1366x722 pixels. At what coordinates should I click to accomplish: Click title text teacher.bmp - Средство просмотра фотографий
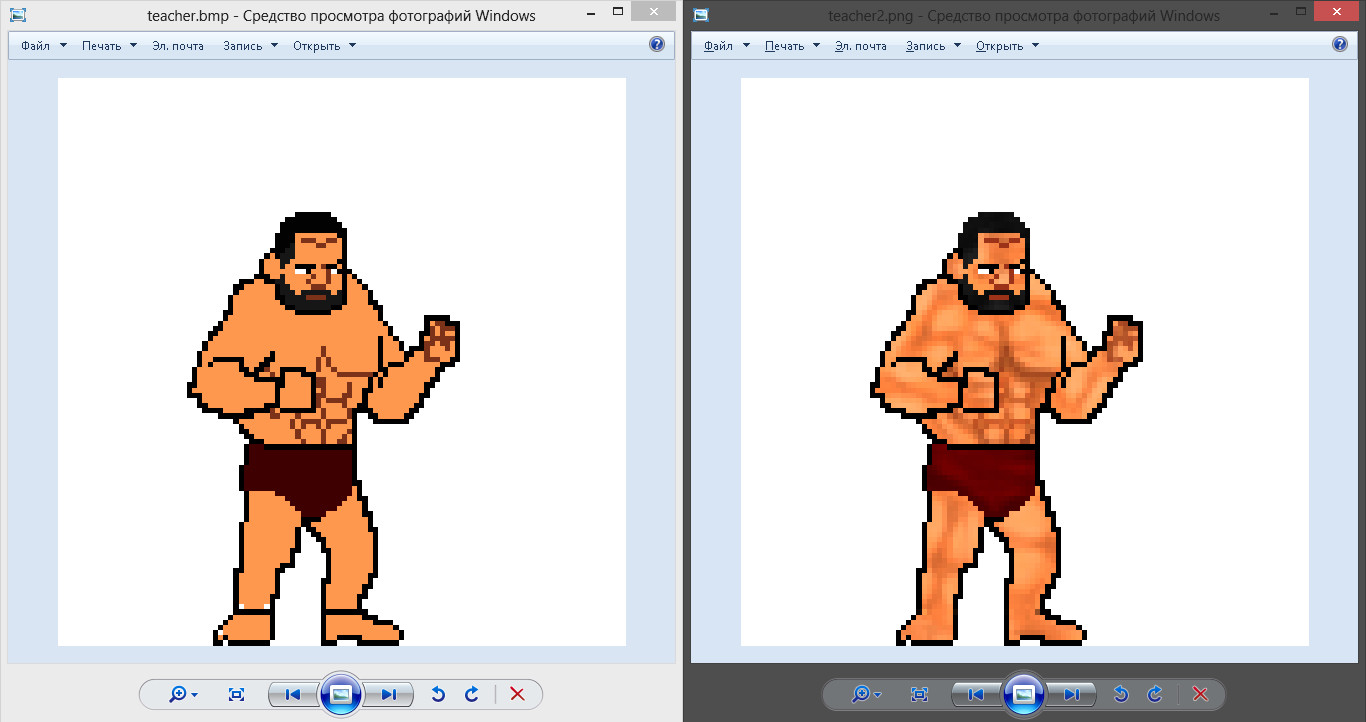pyautogui.click(x=341, y=16)
